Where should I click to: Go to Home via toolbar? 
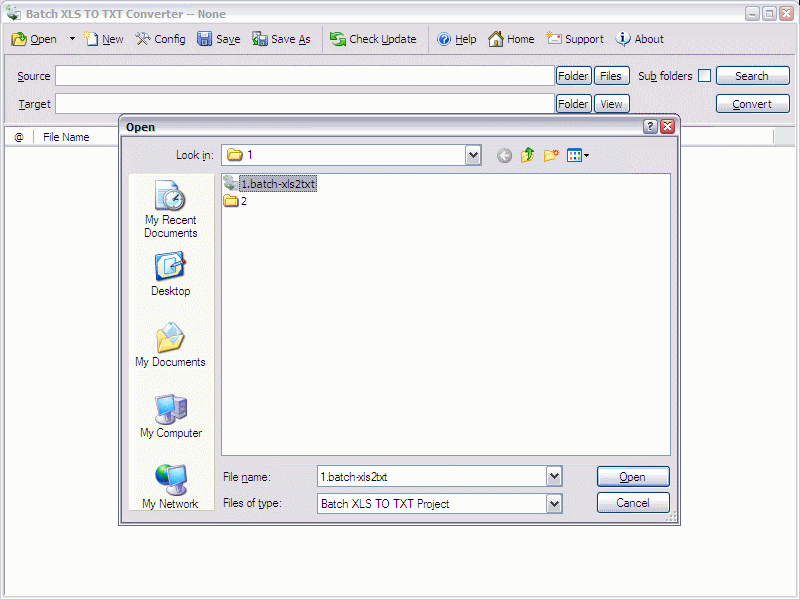[511, 39]
